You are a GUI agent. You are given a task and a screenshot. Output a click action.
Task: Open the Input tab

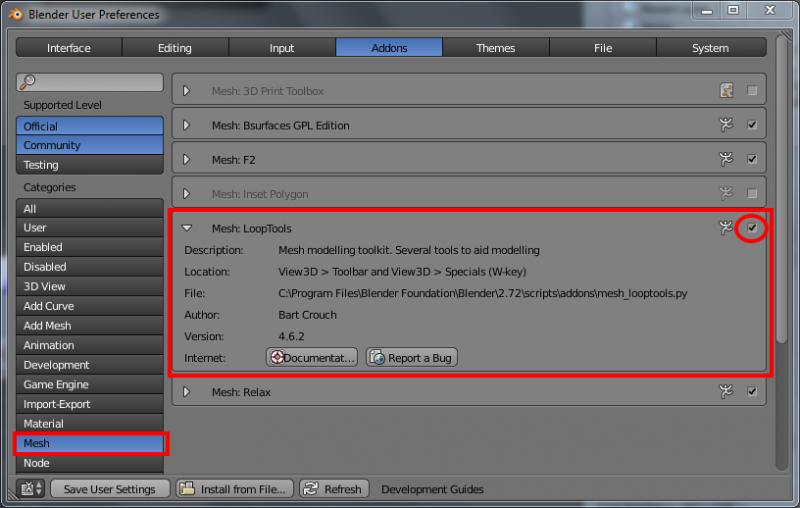point(282,47)
